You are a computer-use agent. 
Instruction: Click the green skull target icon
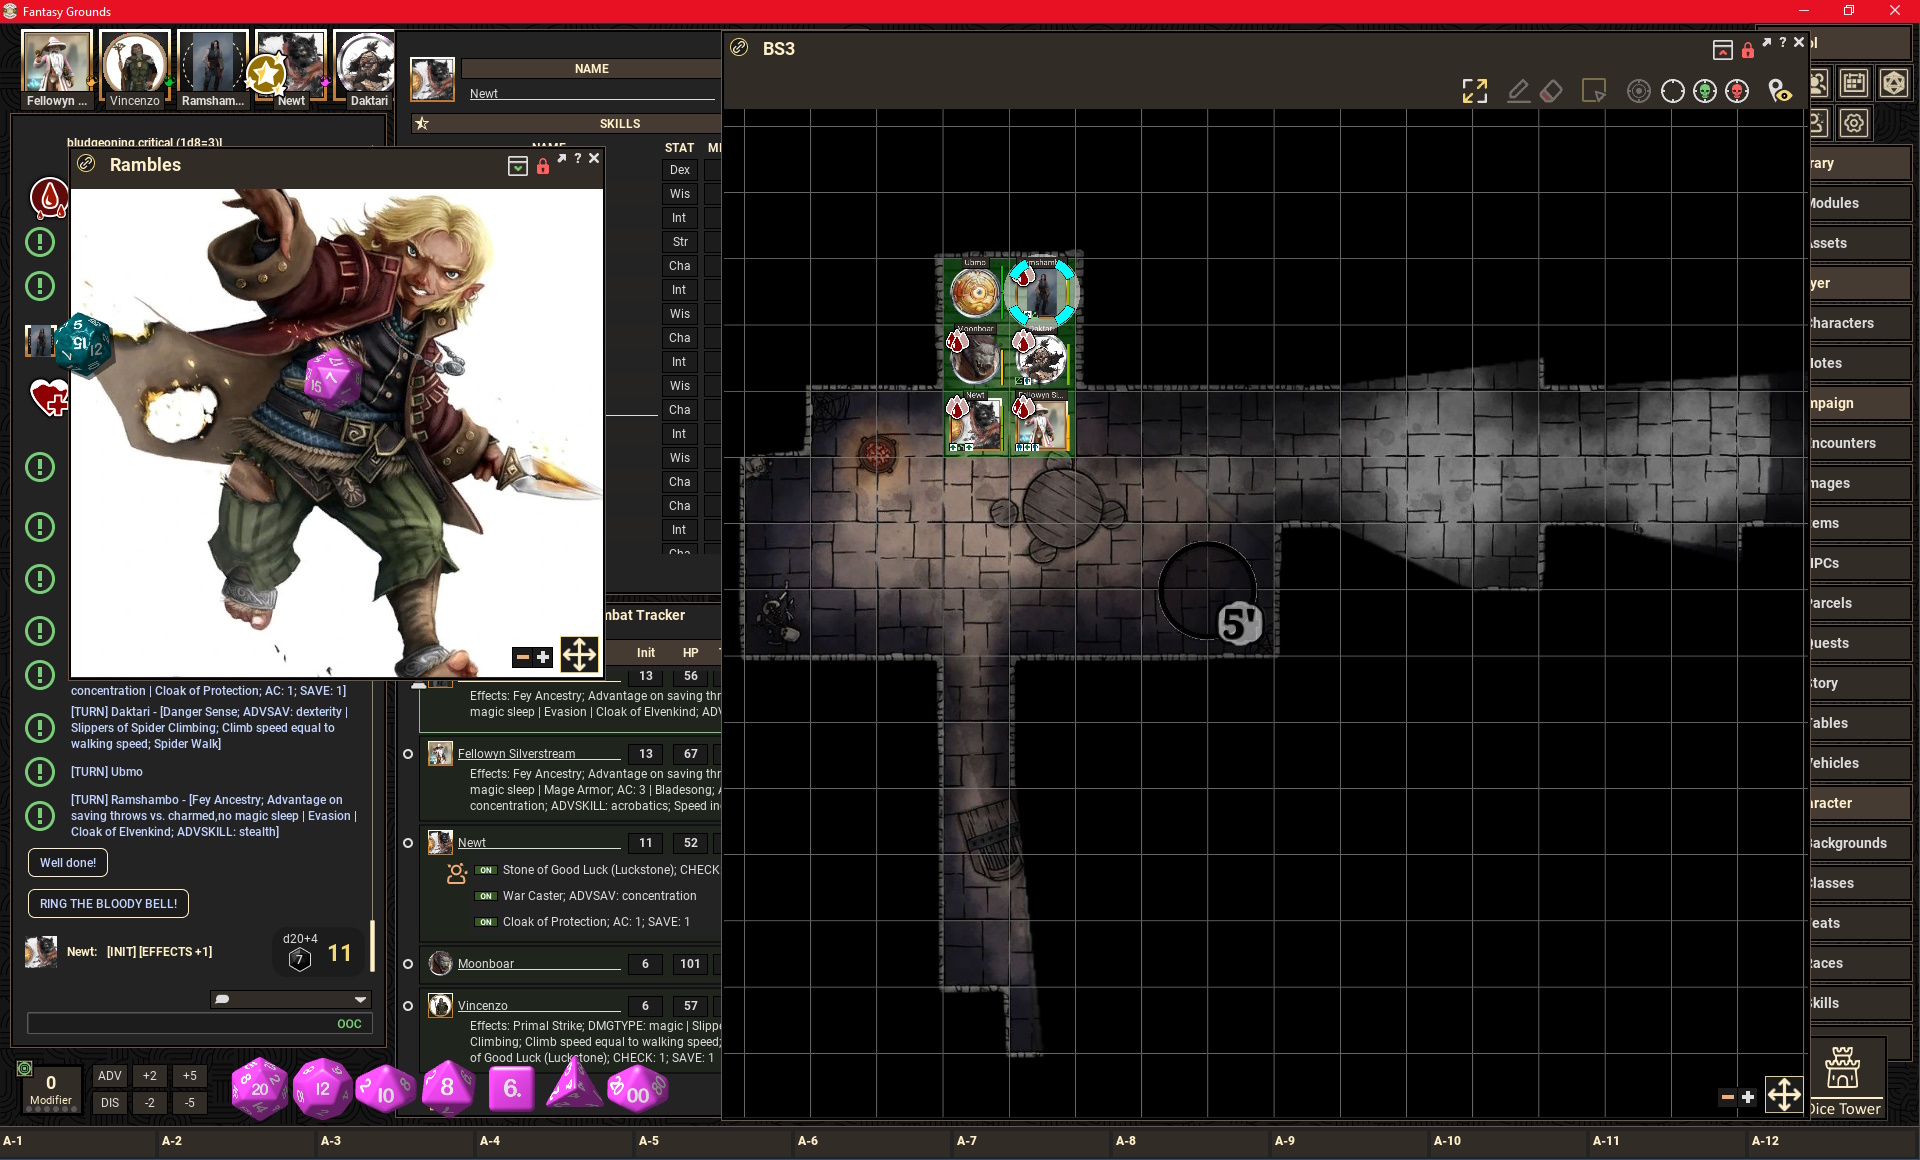pyautogui.click(x=1705, y=92)
